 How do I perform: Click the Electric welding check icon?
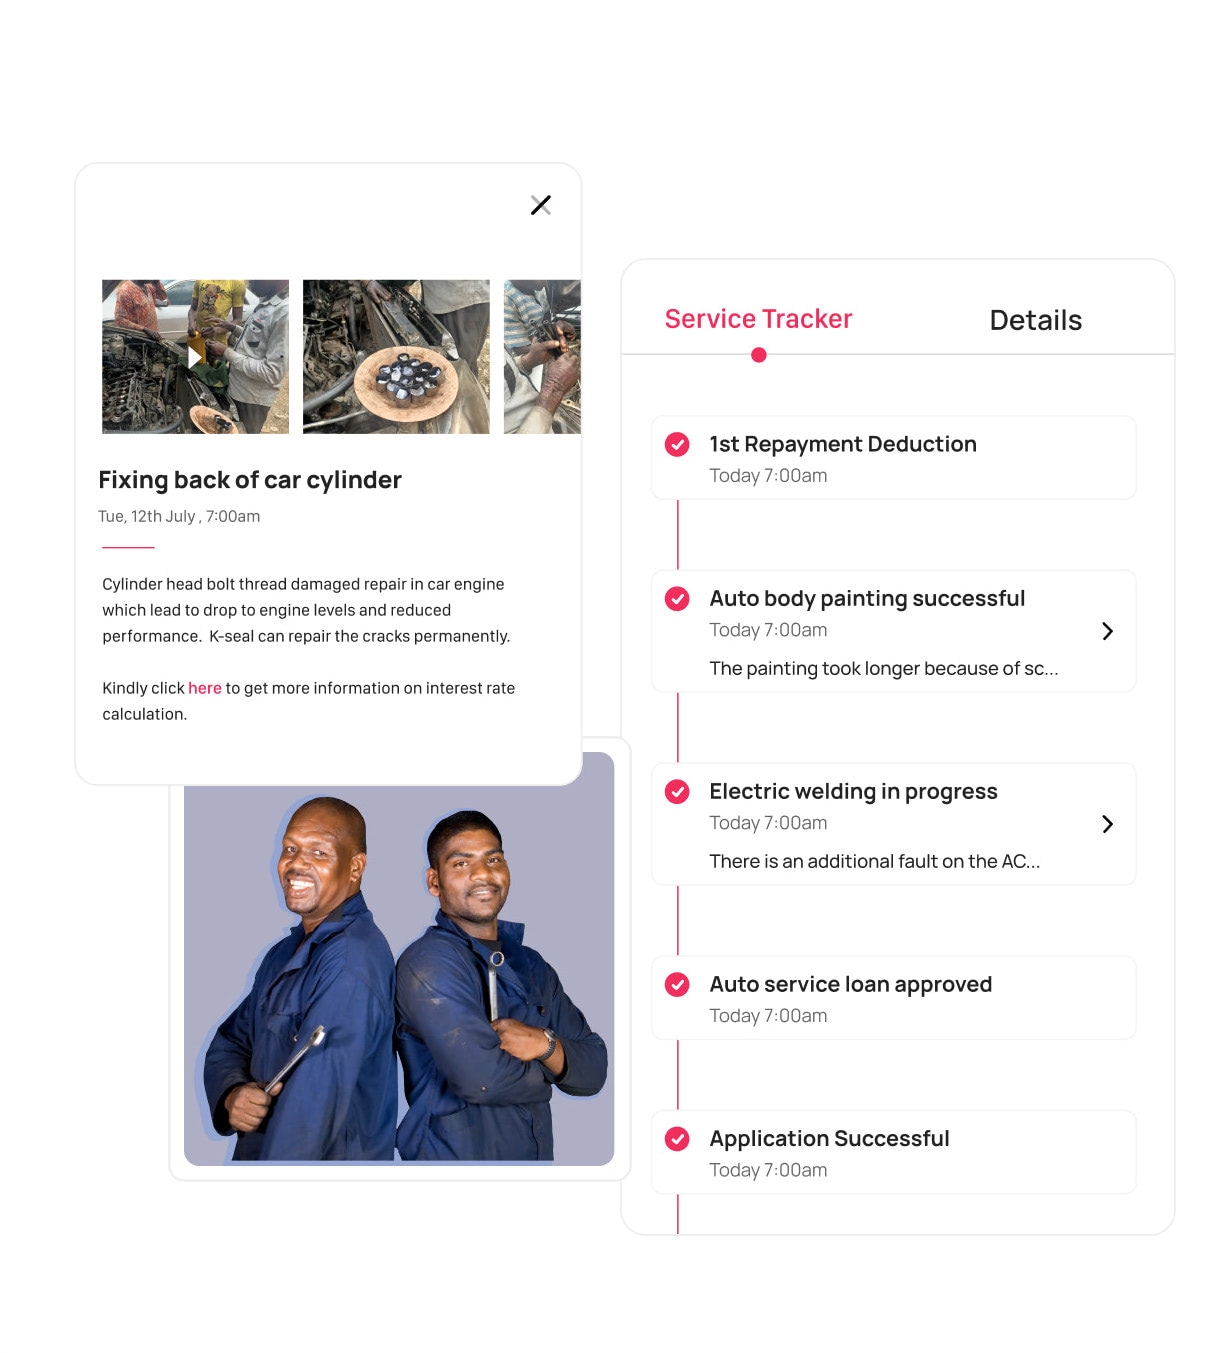pos(677,791)
